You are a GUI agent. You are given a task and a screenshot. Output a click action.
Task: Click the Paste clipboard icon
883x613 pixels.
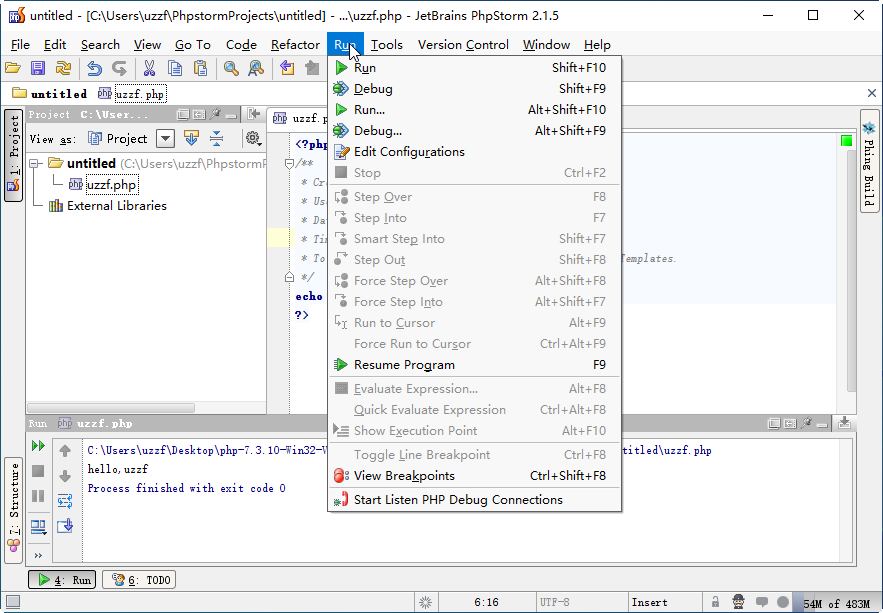point(200,69)
